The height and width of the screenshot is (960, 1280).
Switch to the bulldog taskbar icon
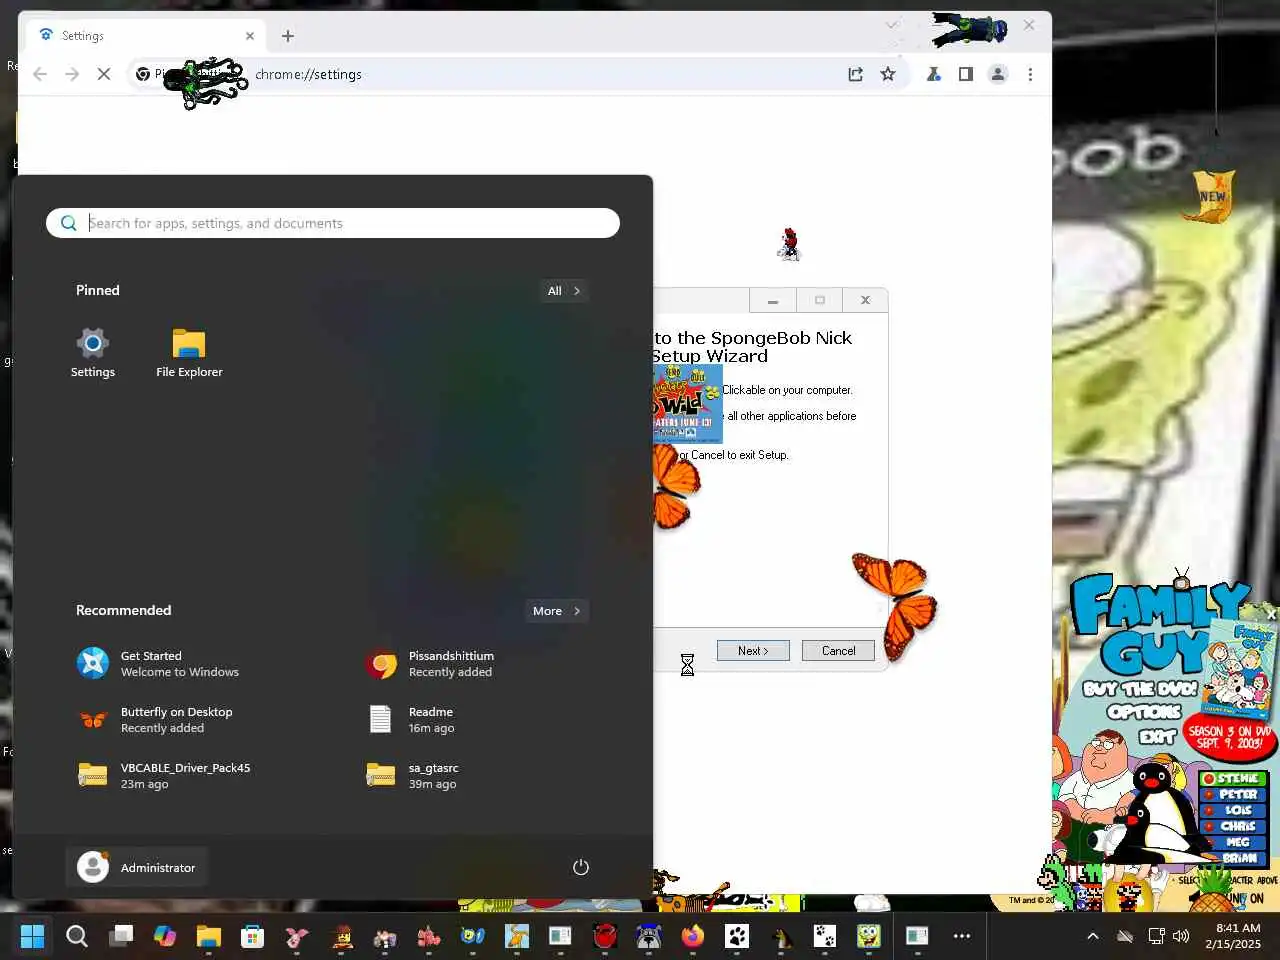point(649,936)
